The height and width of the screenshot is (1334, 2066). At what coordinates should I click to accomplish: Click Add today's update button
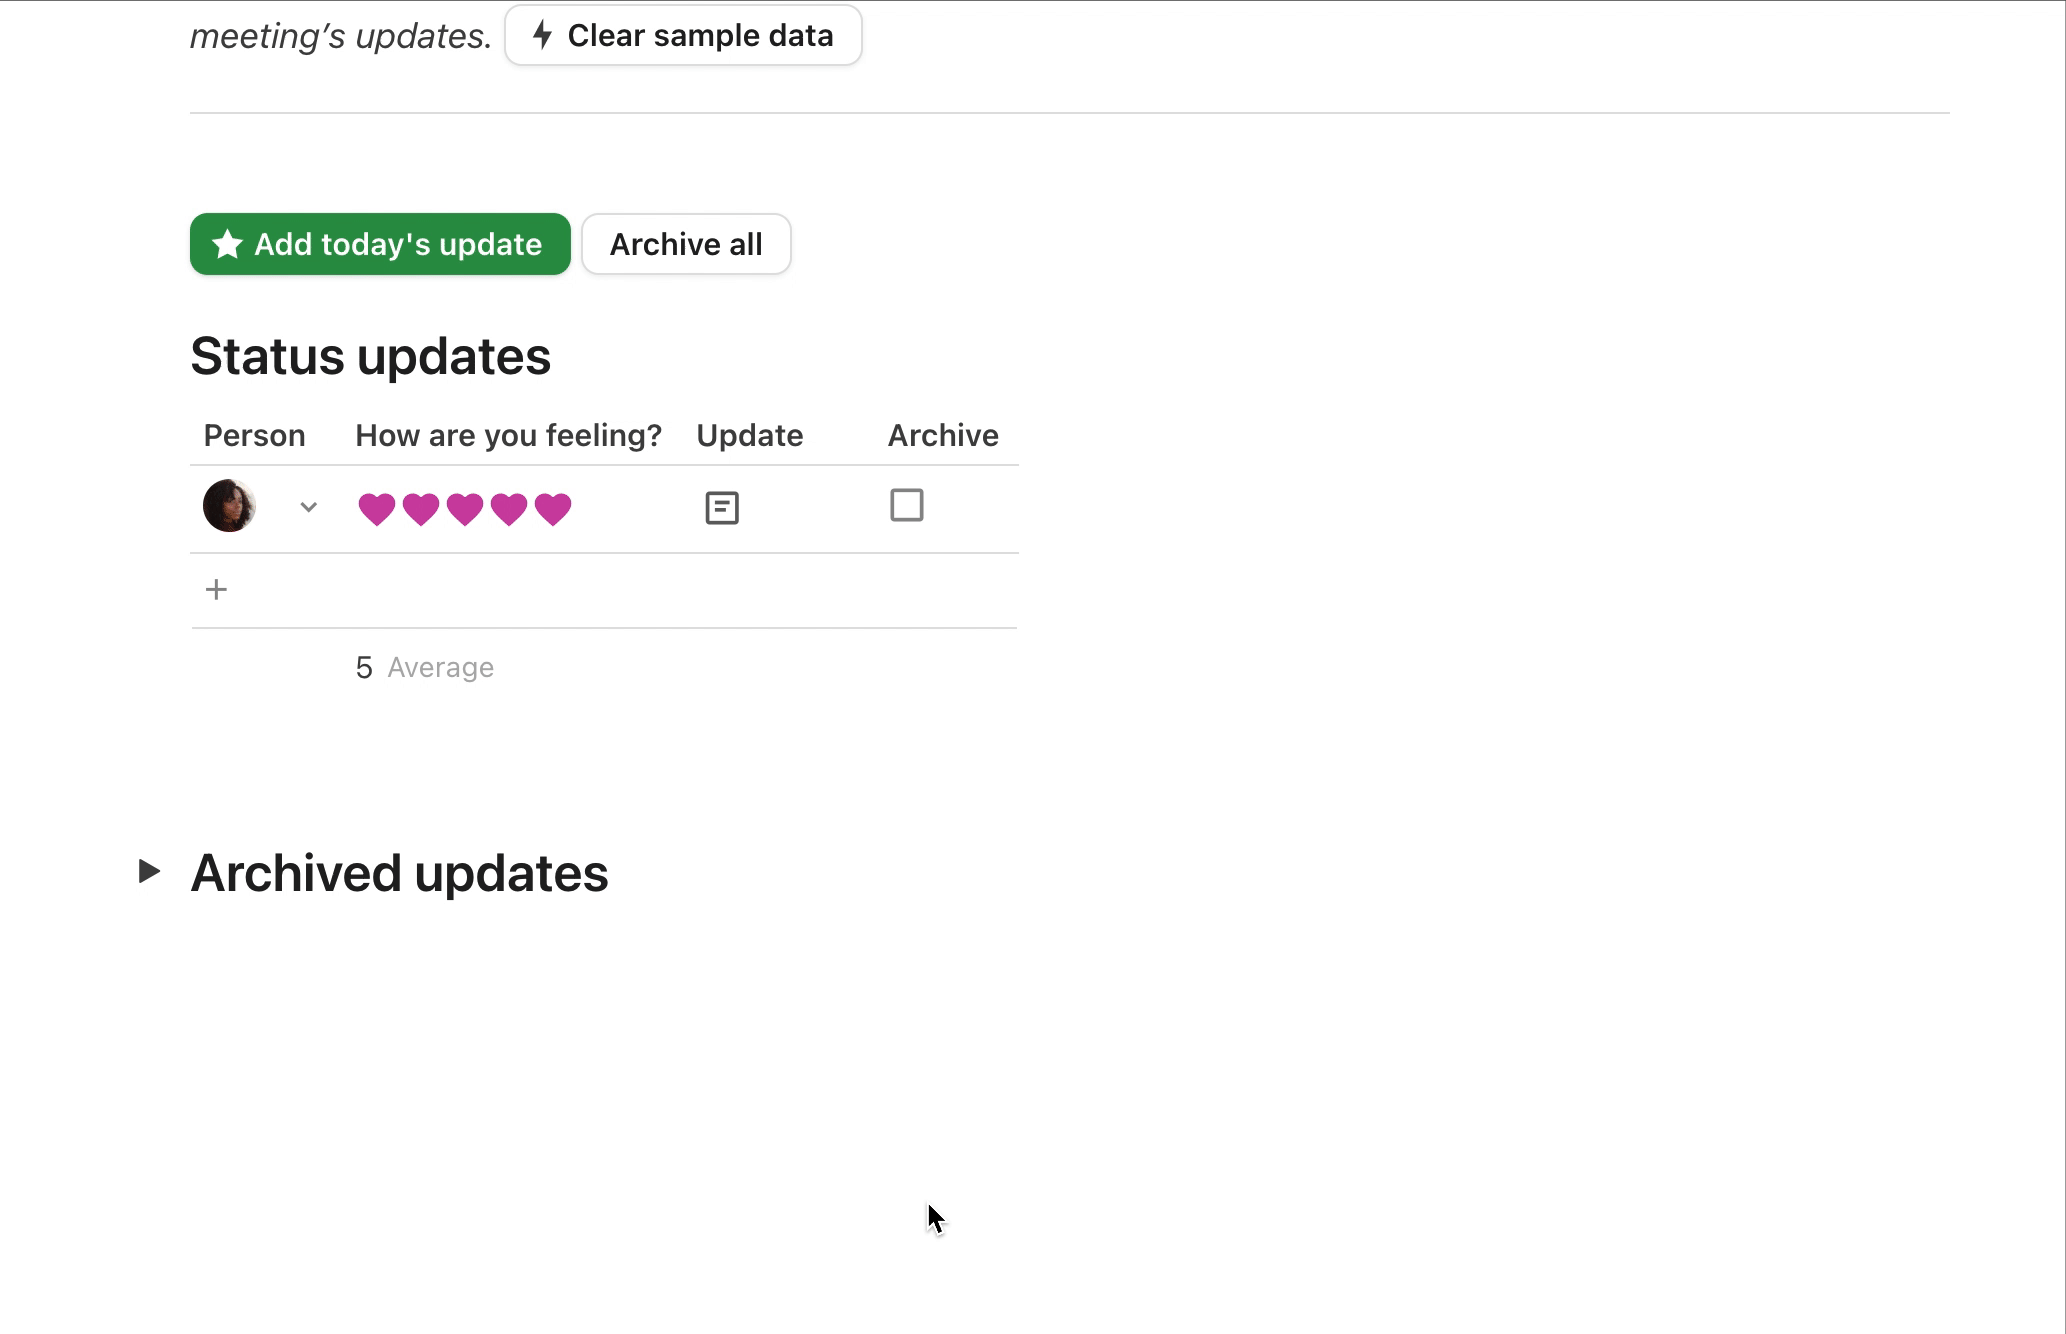click(379, 244)
